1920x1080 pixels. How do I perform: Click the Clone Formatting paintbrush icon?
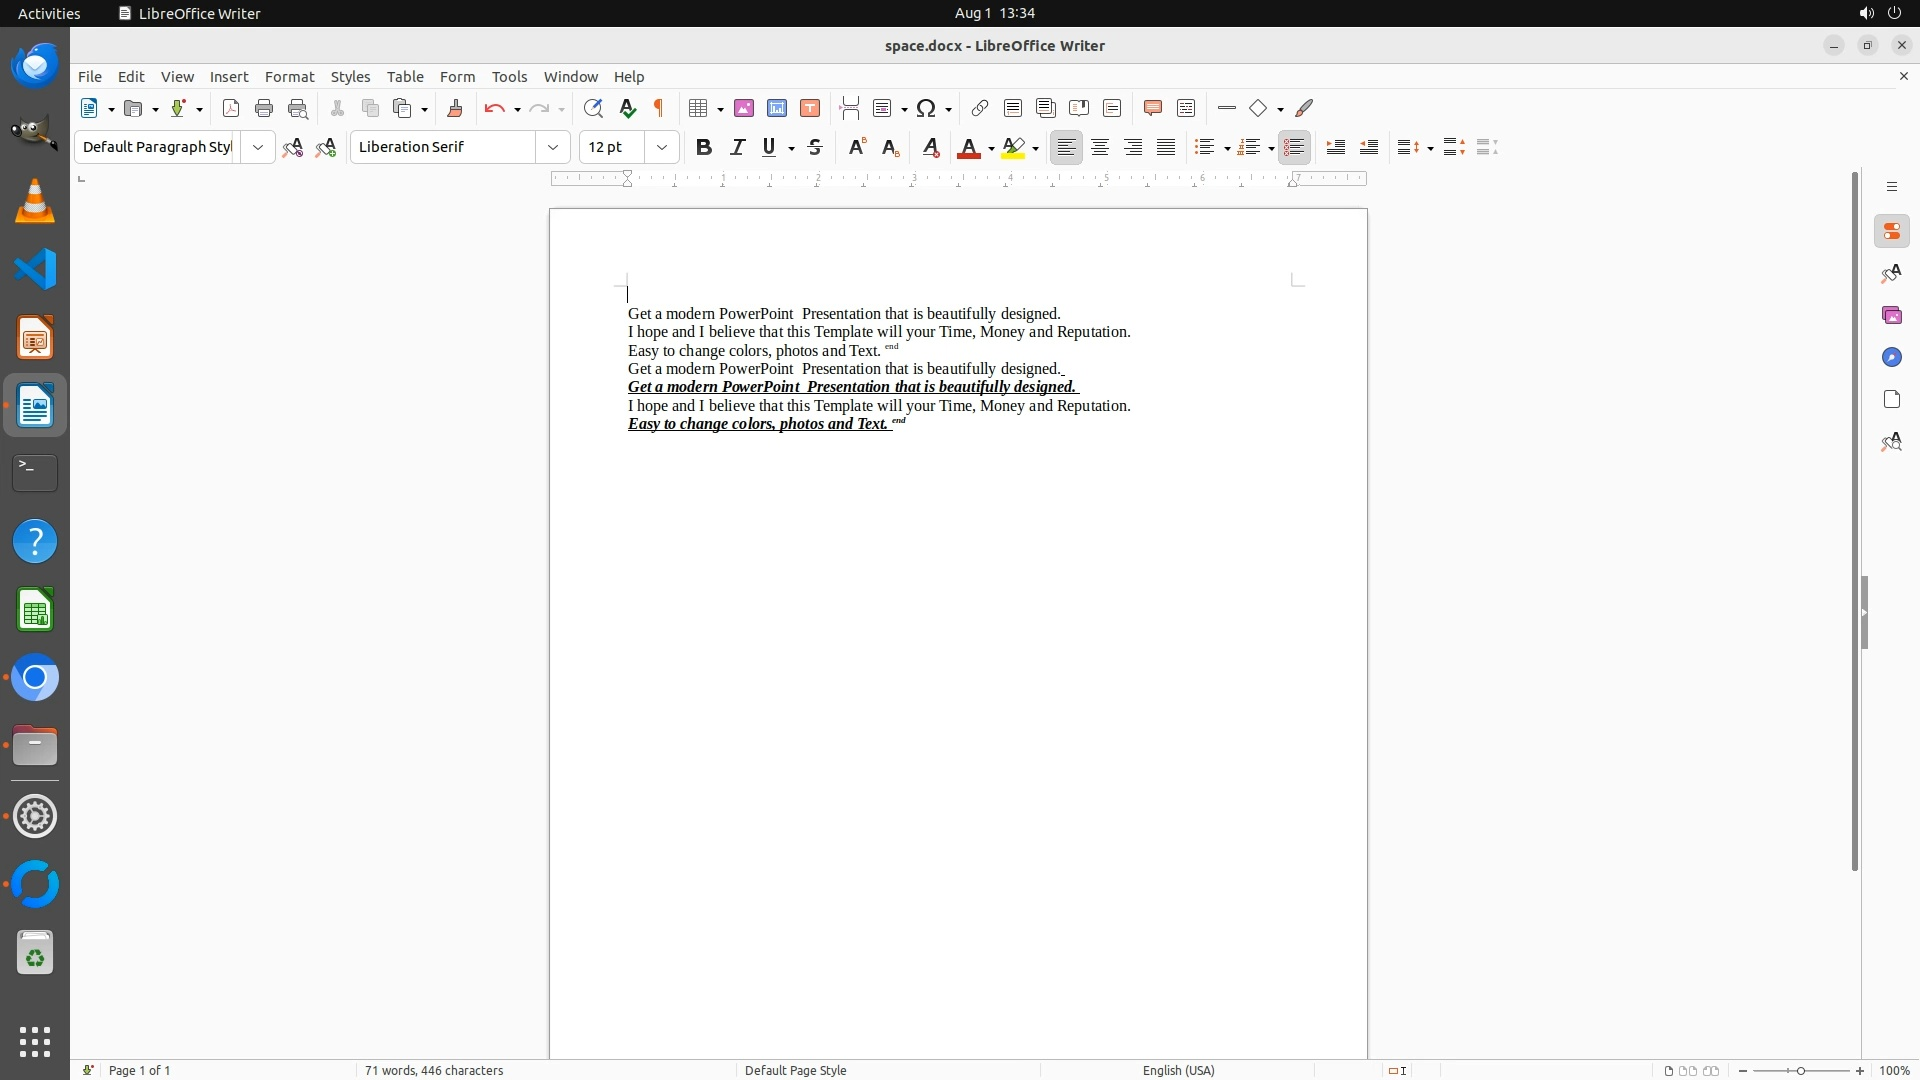(x=455, y=109)
